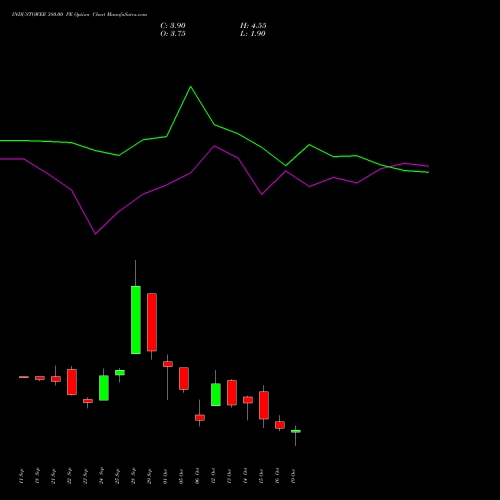The height and width of the screenshot is (500, 500).
Task: Click the 22 Sep date label
Action: click(69, 476)
